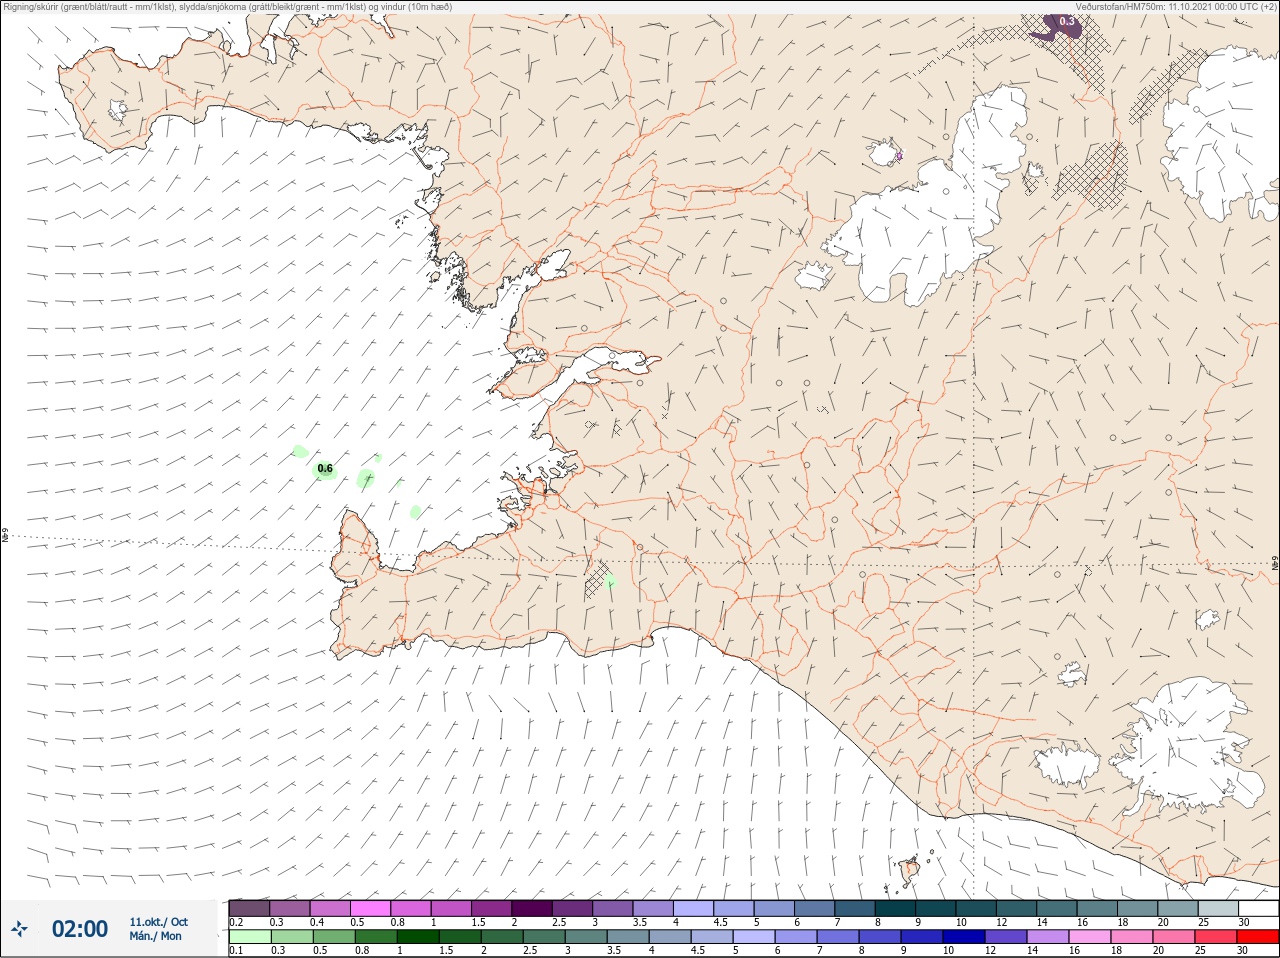The height and width of the screenshot is (958, 1280).
Task: Click the 'Mán./ Mon' weekday label
Action: click(155, 936)
